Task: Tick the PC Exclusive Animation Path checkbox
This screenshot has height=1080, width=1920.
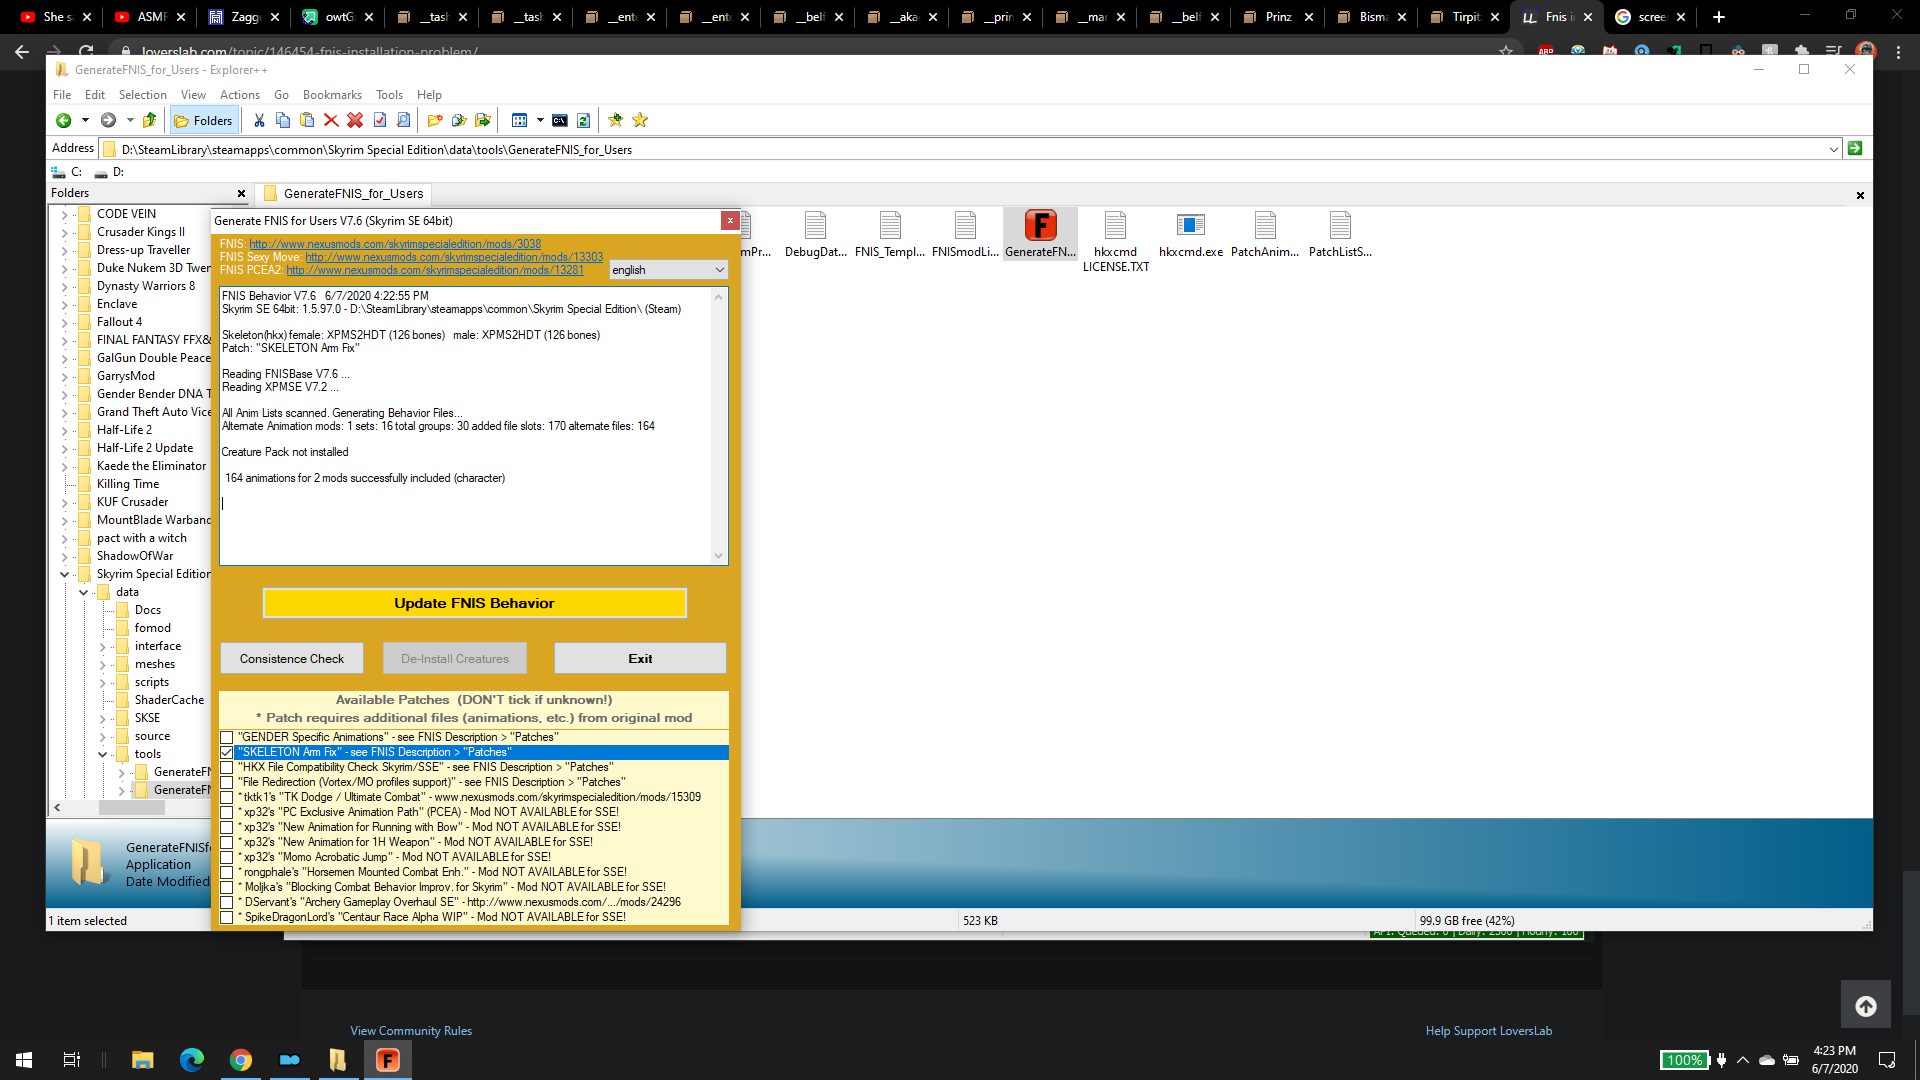Action: pyautogui.click(x=227, y=813)
